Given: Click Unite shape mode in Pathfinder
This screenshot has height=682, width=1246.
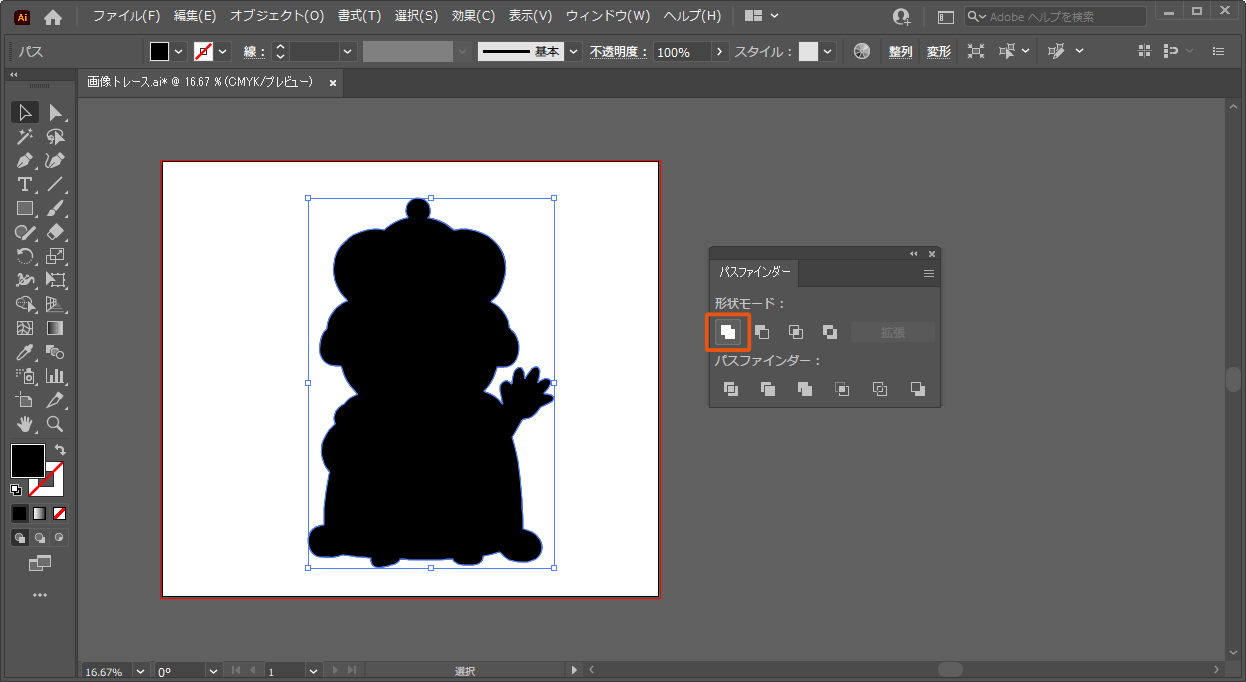Looking at the screenshot, I should point(729,332).
